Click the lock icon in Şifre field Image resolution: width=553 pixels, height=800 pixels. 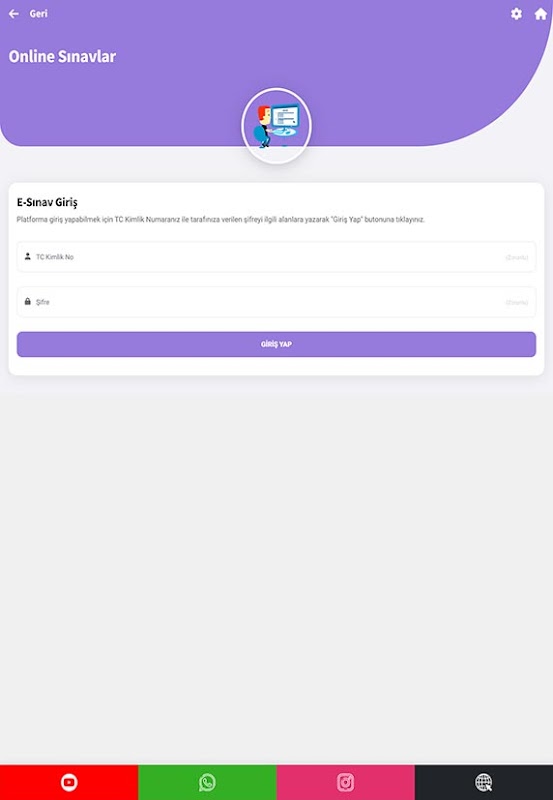pos(28,302)
